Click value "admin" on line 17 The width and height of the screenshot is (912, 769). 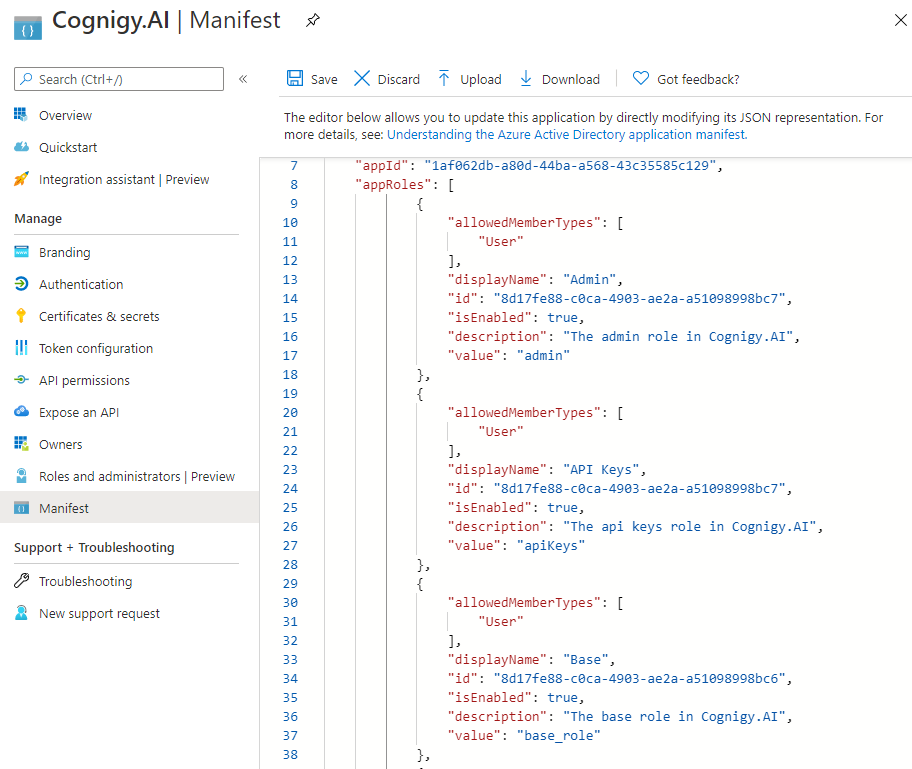[x=543, y=356]
